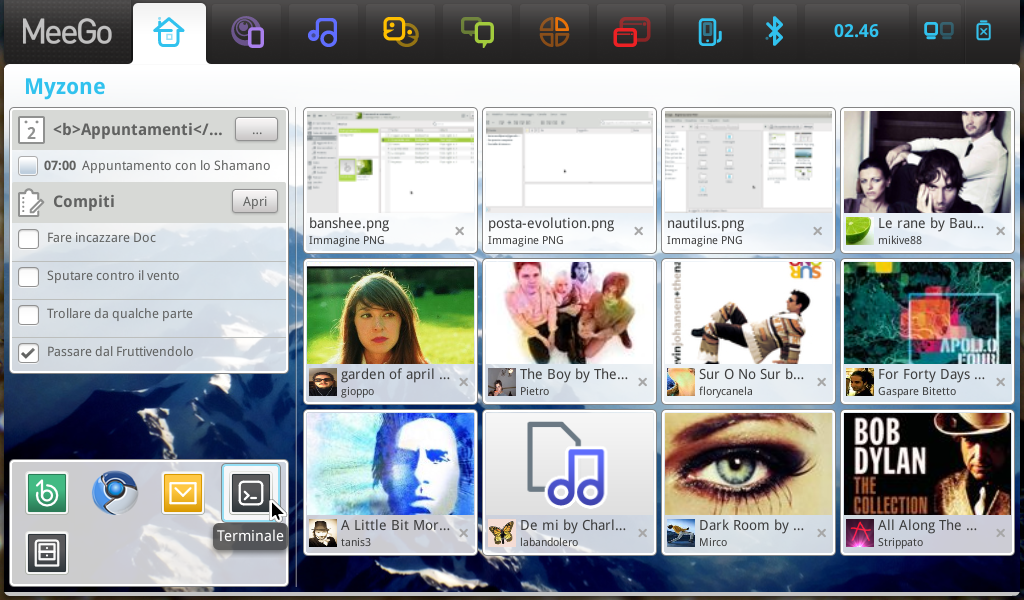Dismiss The Boy by The... item
This screenshot has height=600, width=1024.
click(x=643, y=382)
